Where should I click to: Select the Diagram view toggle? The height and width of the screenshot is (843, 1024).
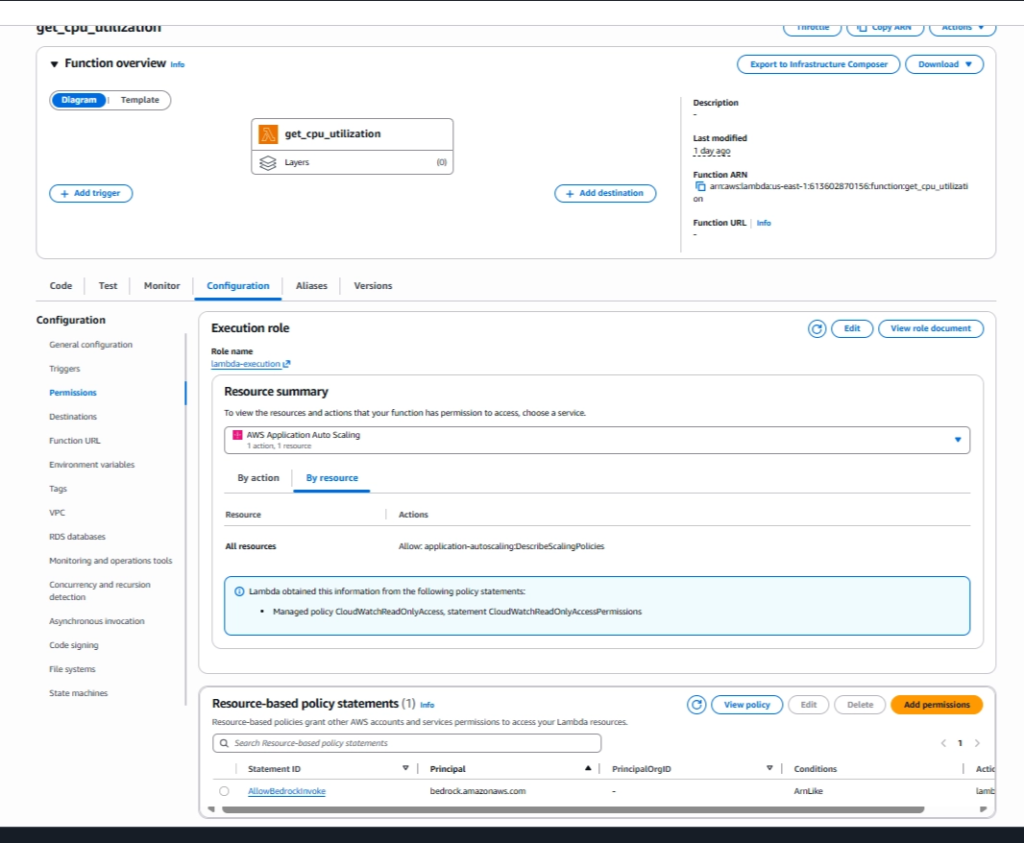point(79,100)
